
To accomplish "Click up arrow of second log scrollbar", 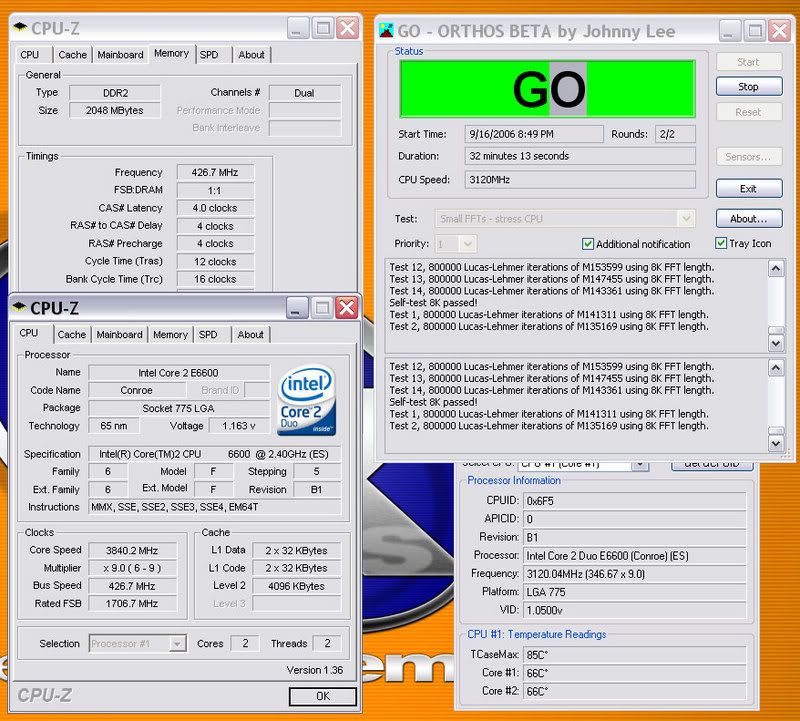I will (x=776, y=368).
